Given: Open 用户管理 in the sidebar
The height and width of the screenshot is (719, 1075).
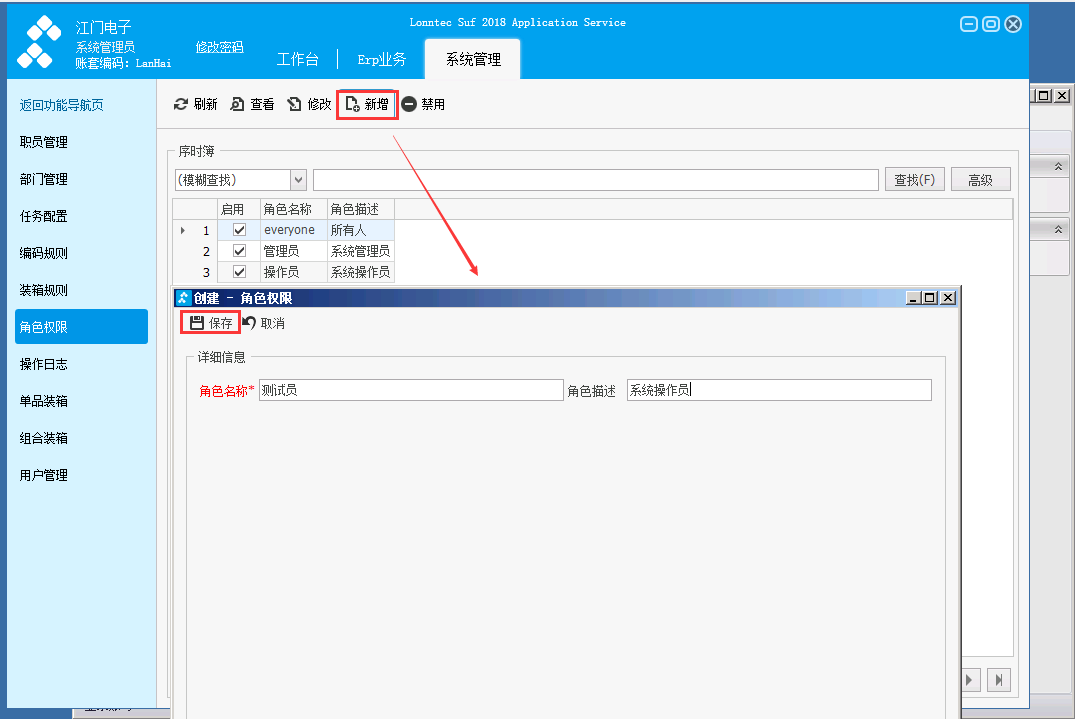Looking at the screenshot, I should (x=44, y=475).
